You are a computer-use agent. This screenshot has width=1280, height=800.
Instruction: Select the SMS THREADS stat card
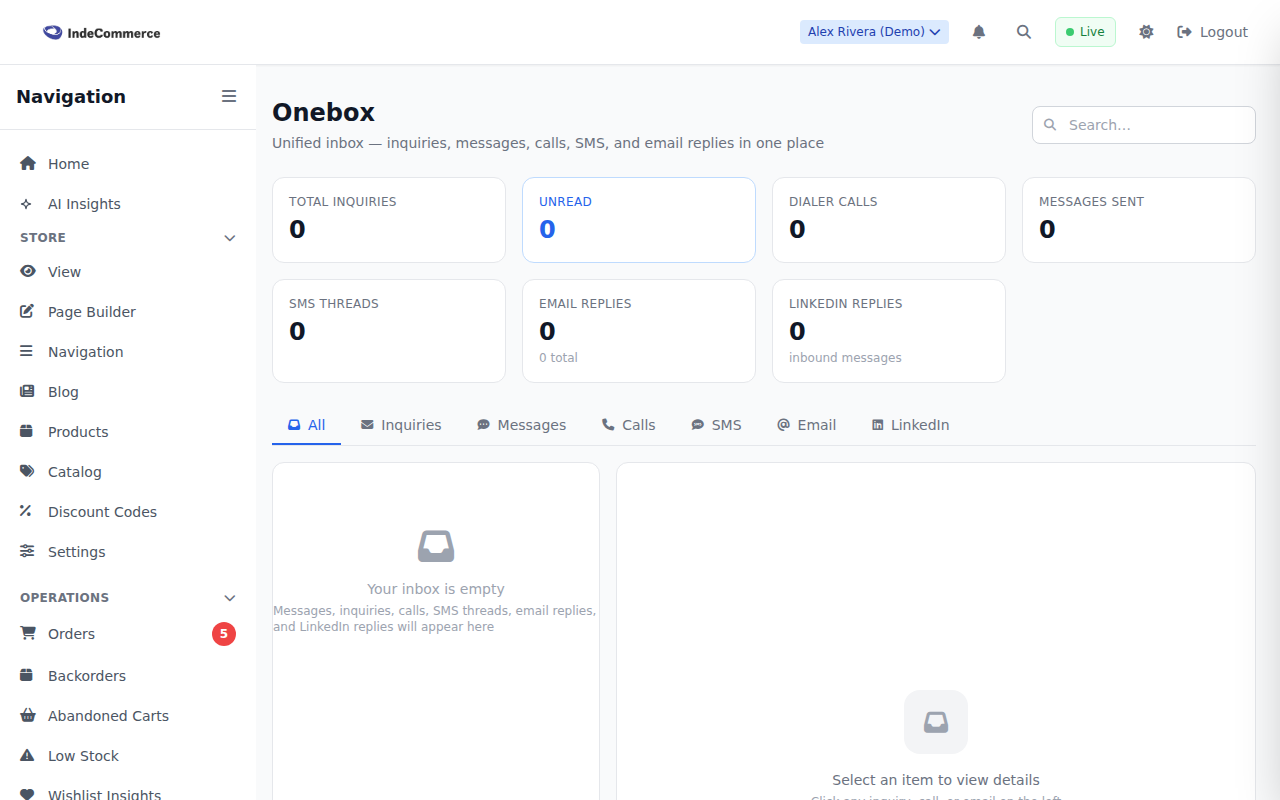pyautogui.click(x=389, y=331)
